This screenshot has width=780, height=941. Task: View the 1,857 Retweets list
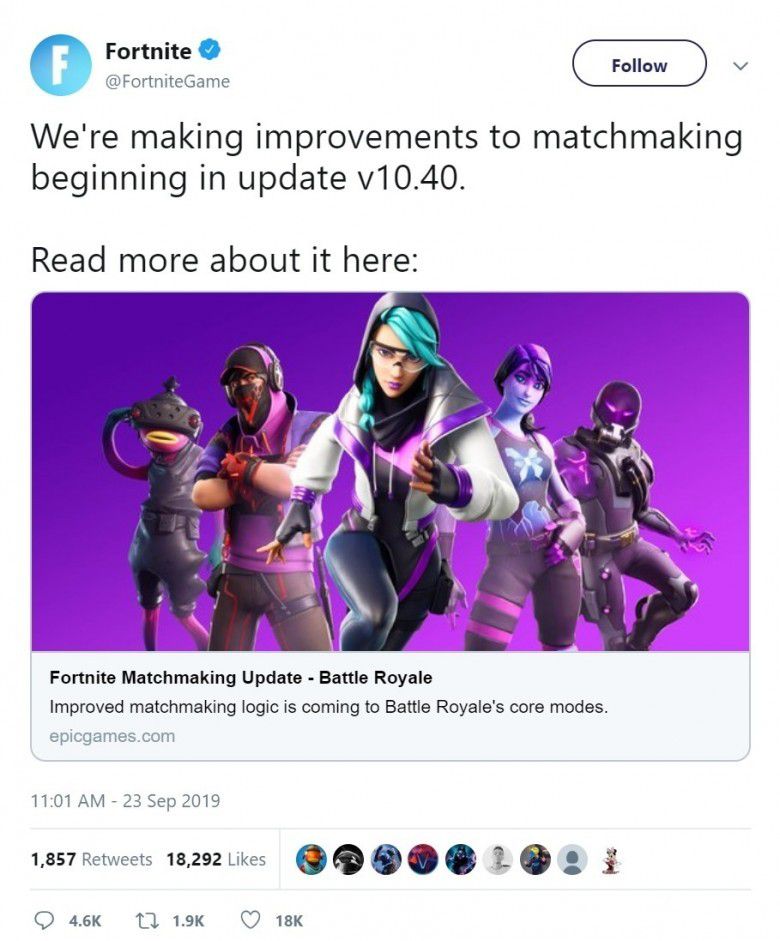[91, 859]
